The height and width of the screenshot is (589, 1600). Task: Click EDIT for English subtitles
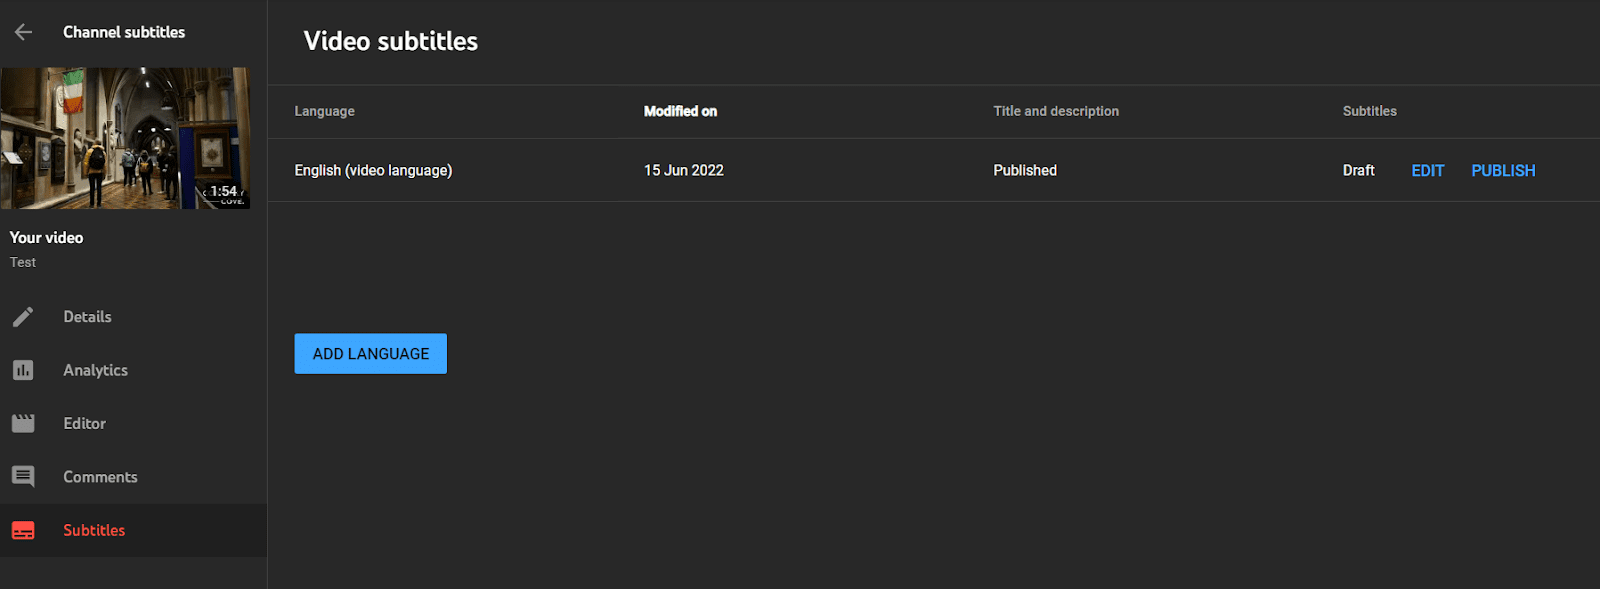tap(1427, 171)
